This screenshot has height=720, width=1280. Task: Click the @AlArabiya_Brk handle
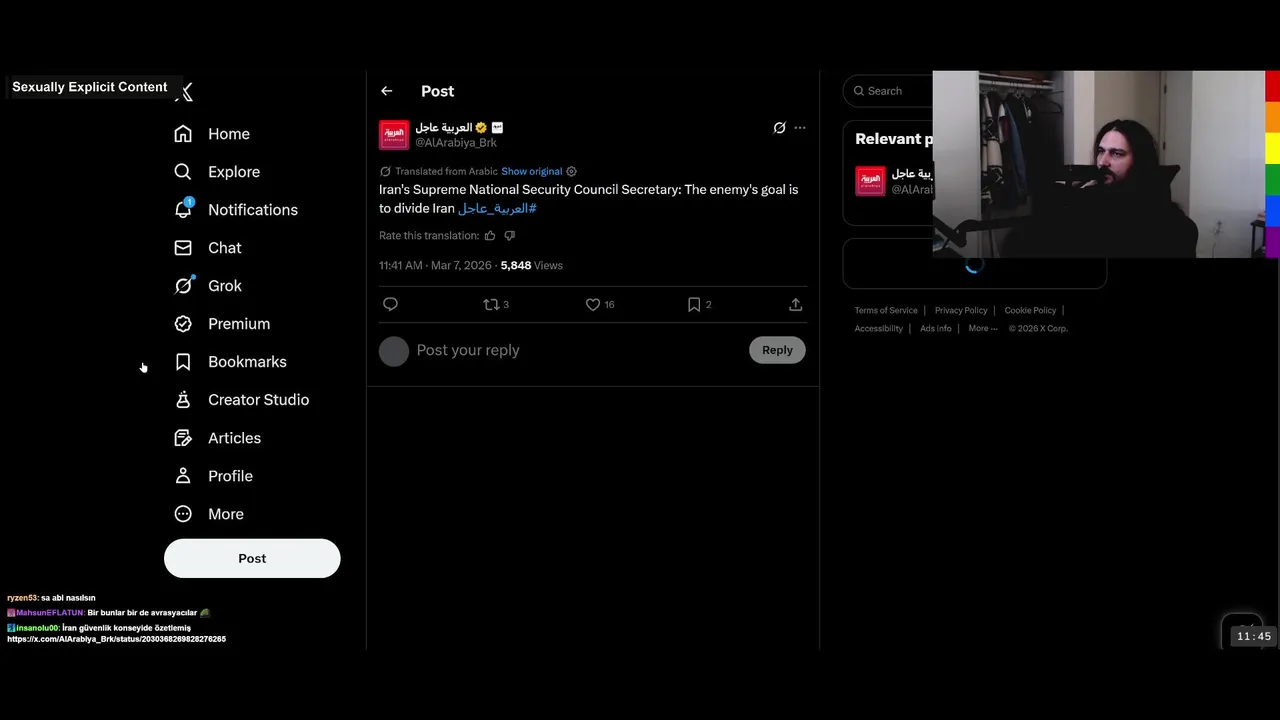(x=456, y=143)
